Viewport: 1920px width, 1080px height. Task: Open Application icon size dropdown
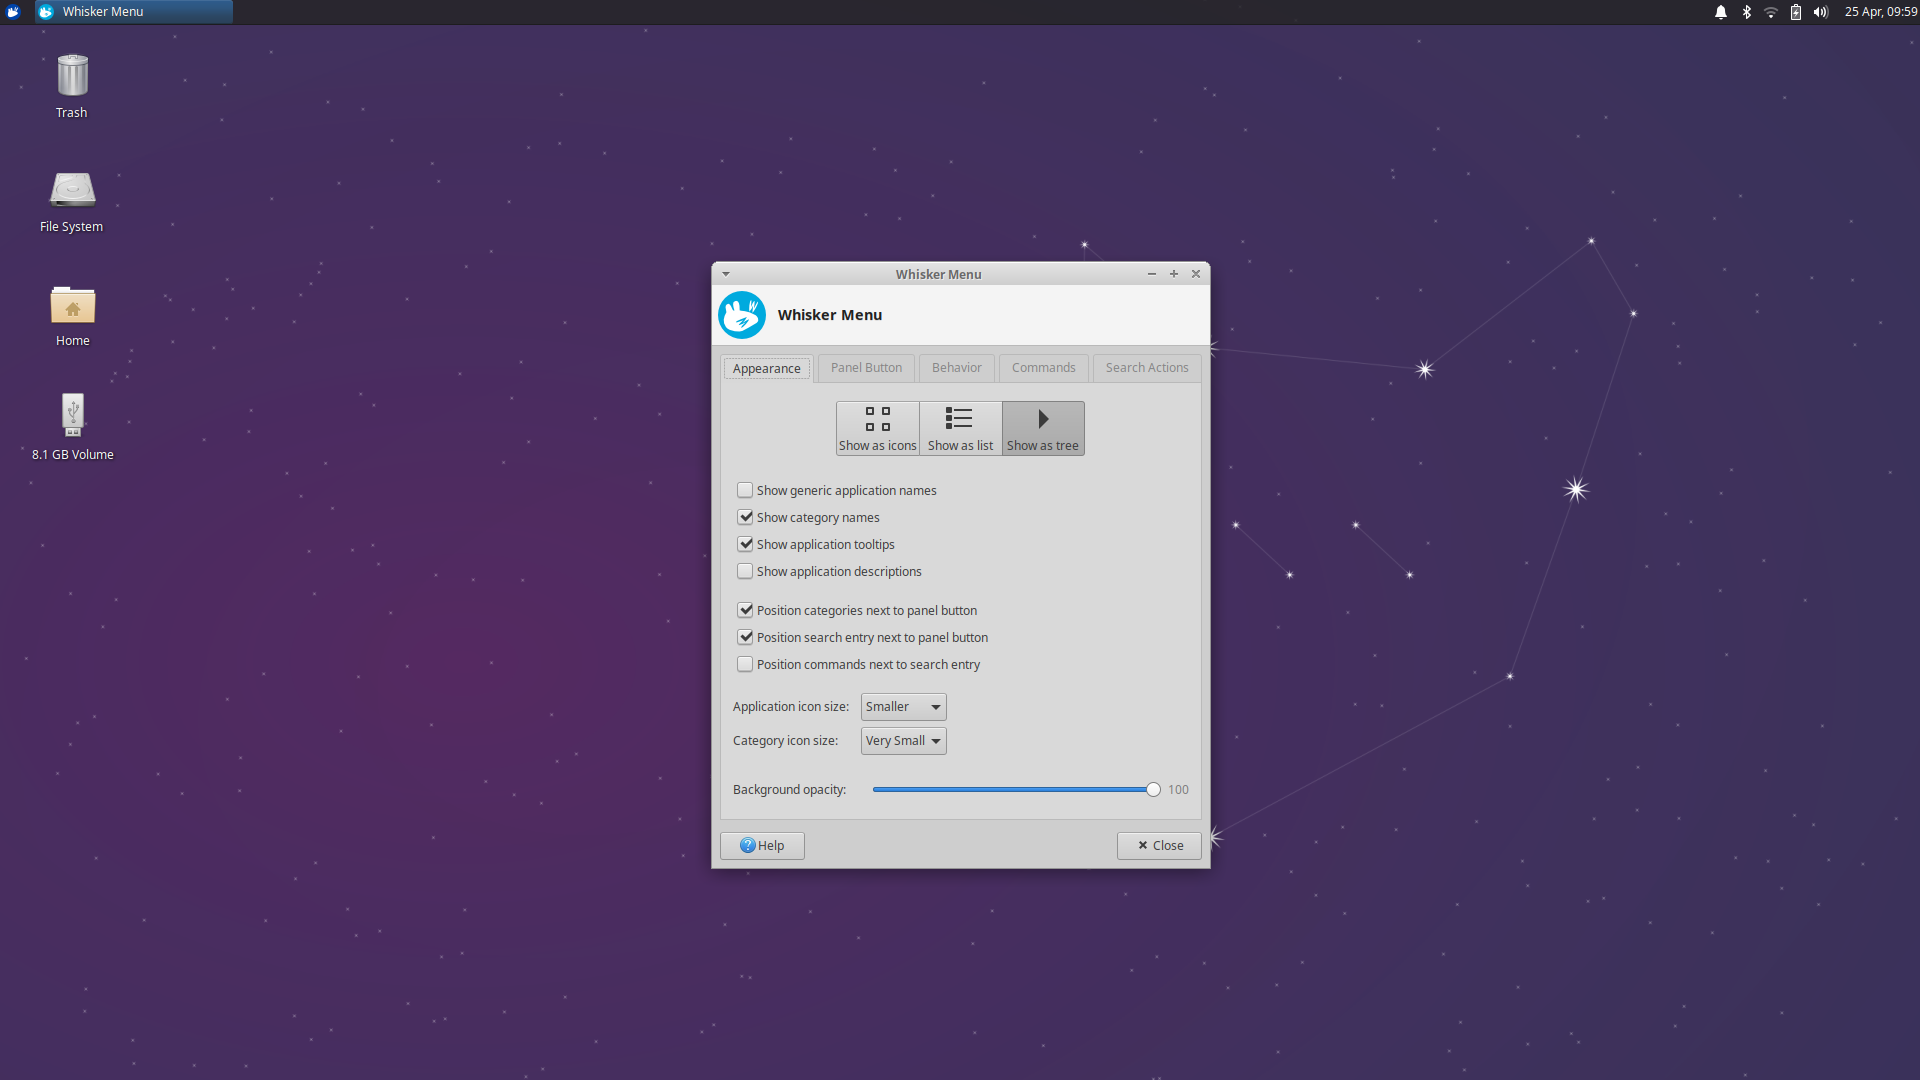click(x=903, y=707)
